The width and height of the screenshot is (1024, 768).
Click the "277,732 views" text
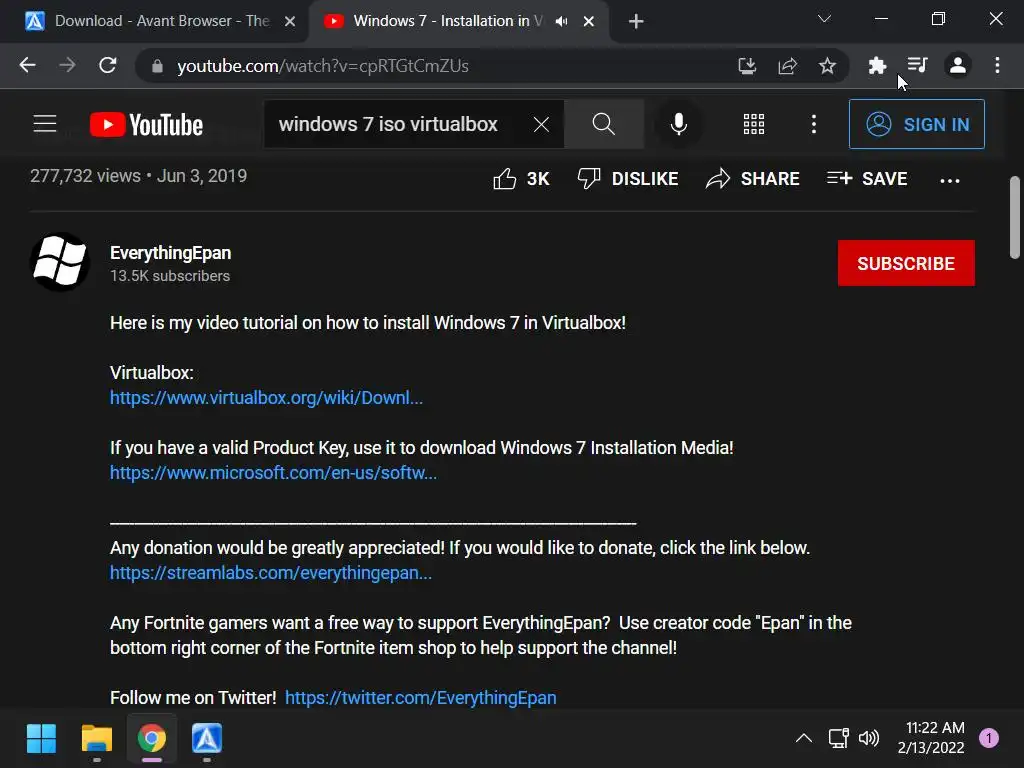86,176
